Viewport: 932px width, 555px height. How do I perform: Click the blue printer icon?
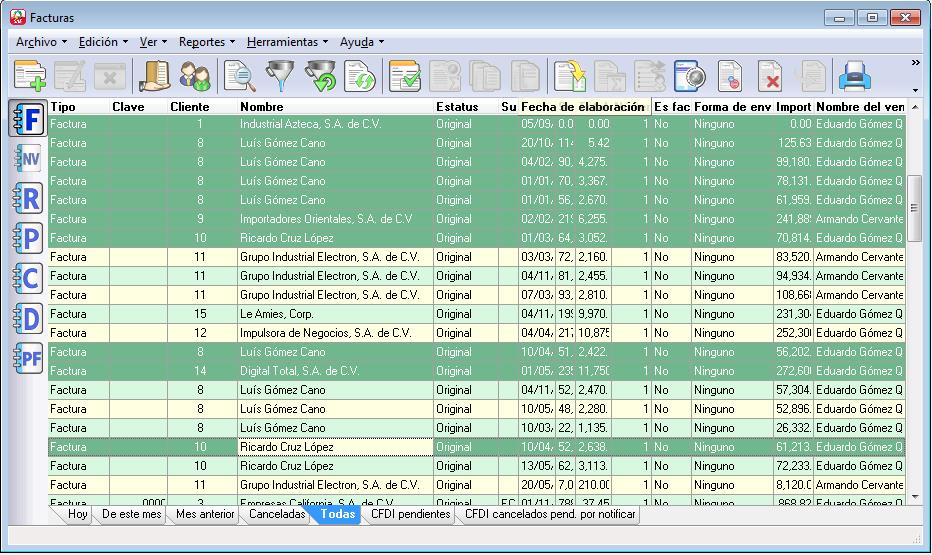[x=855, y=76]
